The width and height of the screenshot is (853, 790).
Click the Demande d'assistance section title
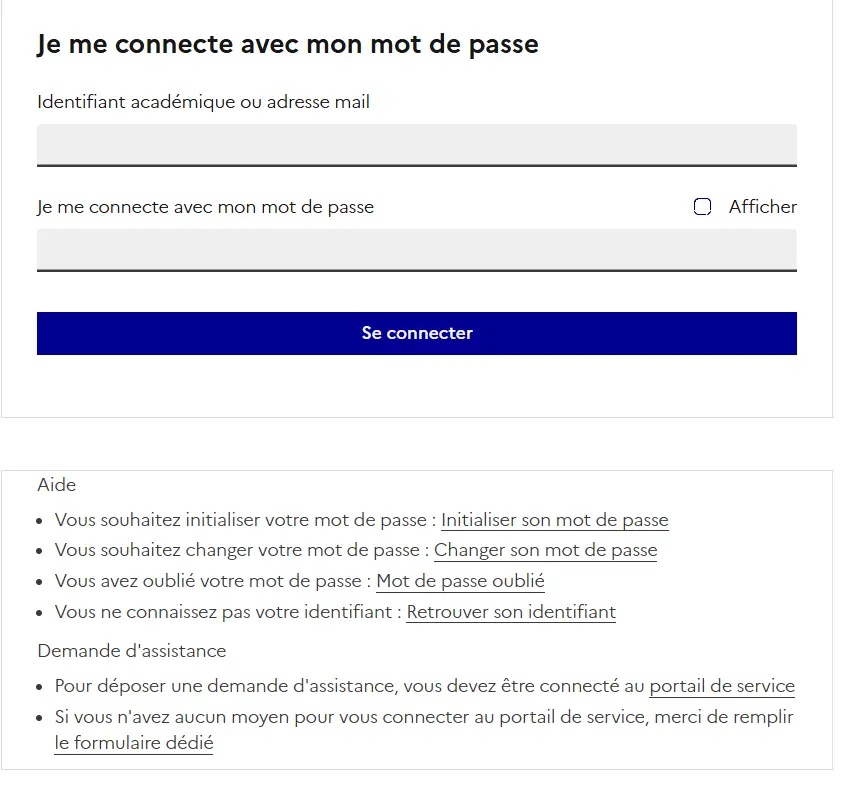(x=132, y=651)
